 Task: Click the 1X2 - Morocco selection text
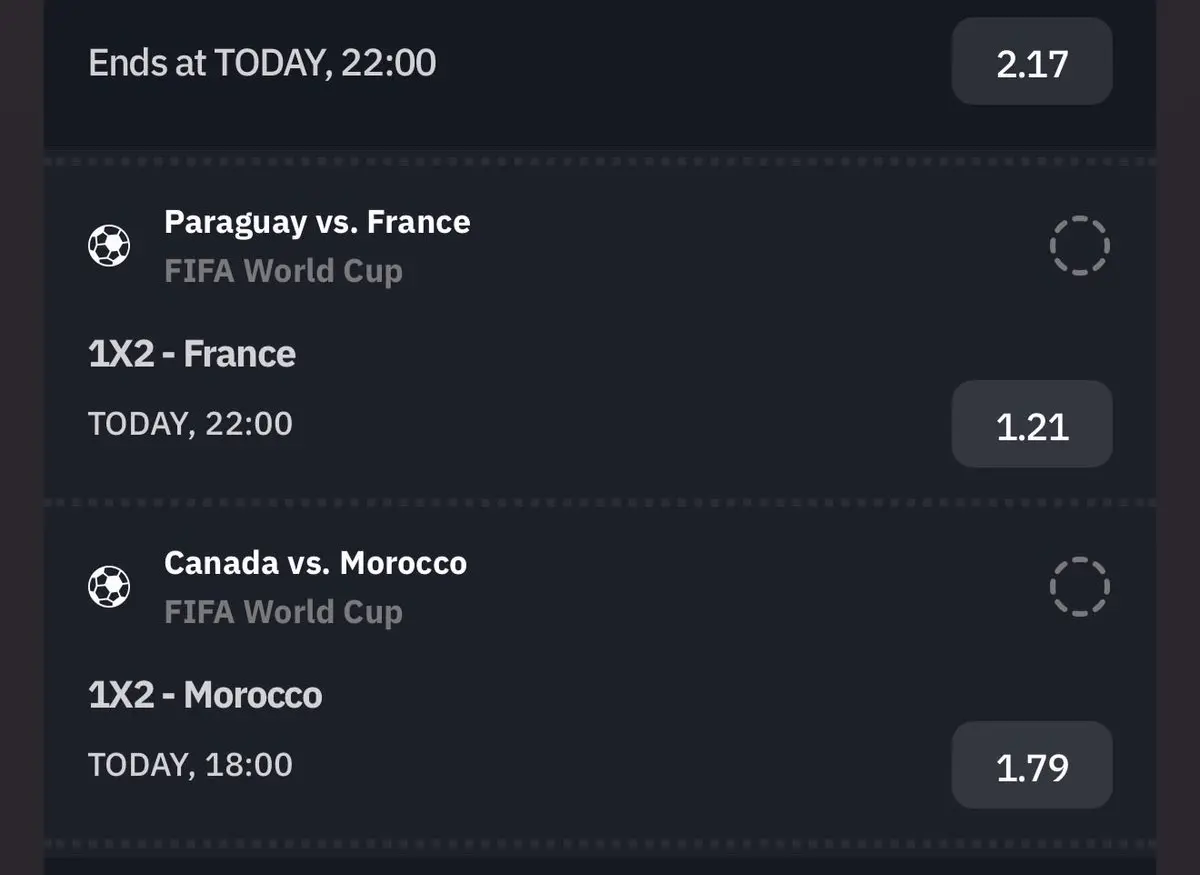(x=205, y=695)
